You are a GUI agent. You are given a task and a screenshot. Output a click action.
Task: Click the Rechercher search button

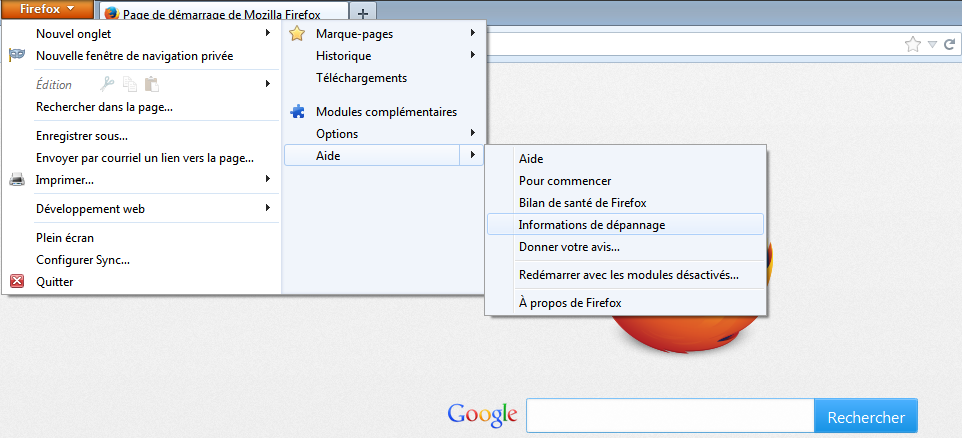(866, 417)
